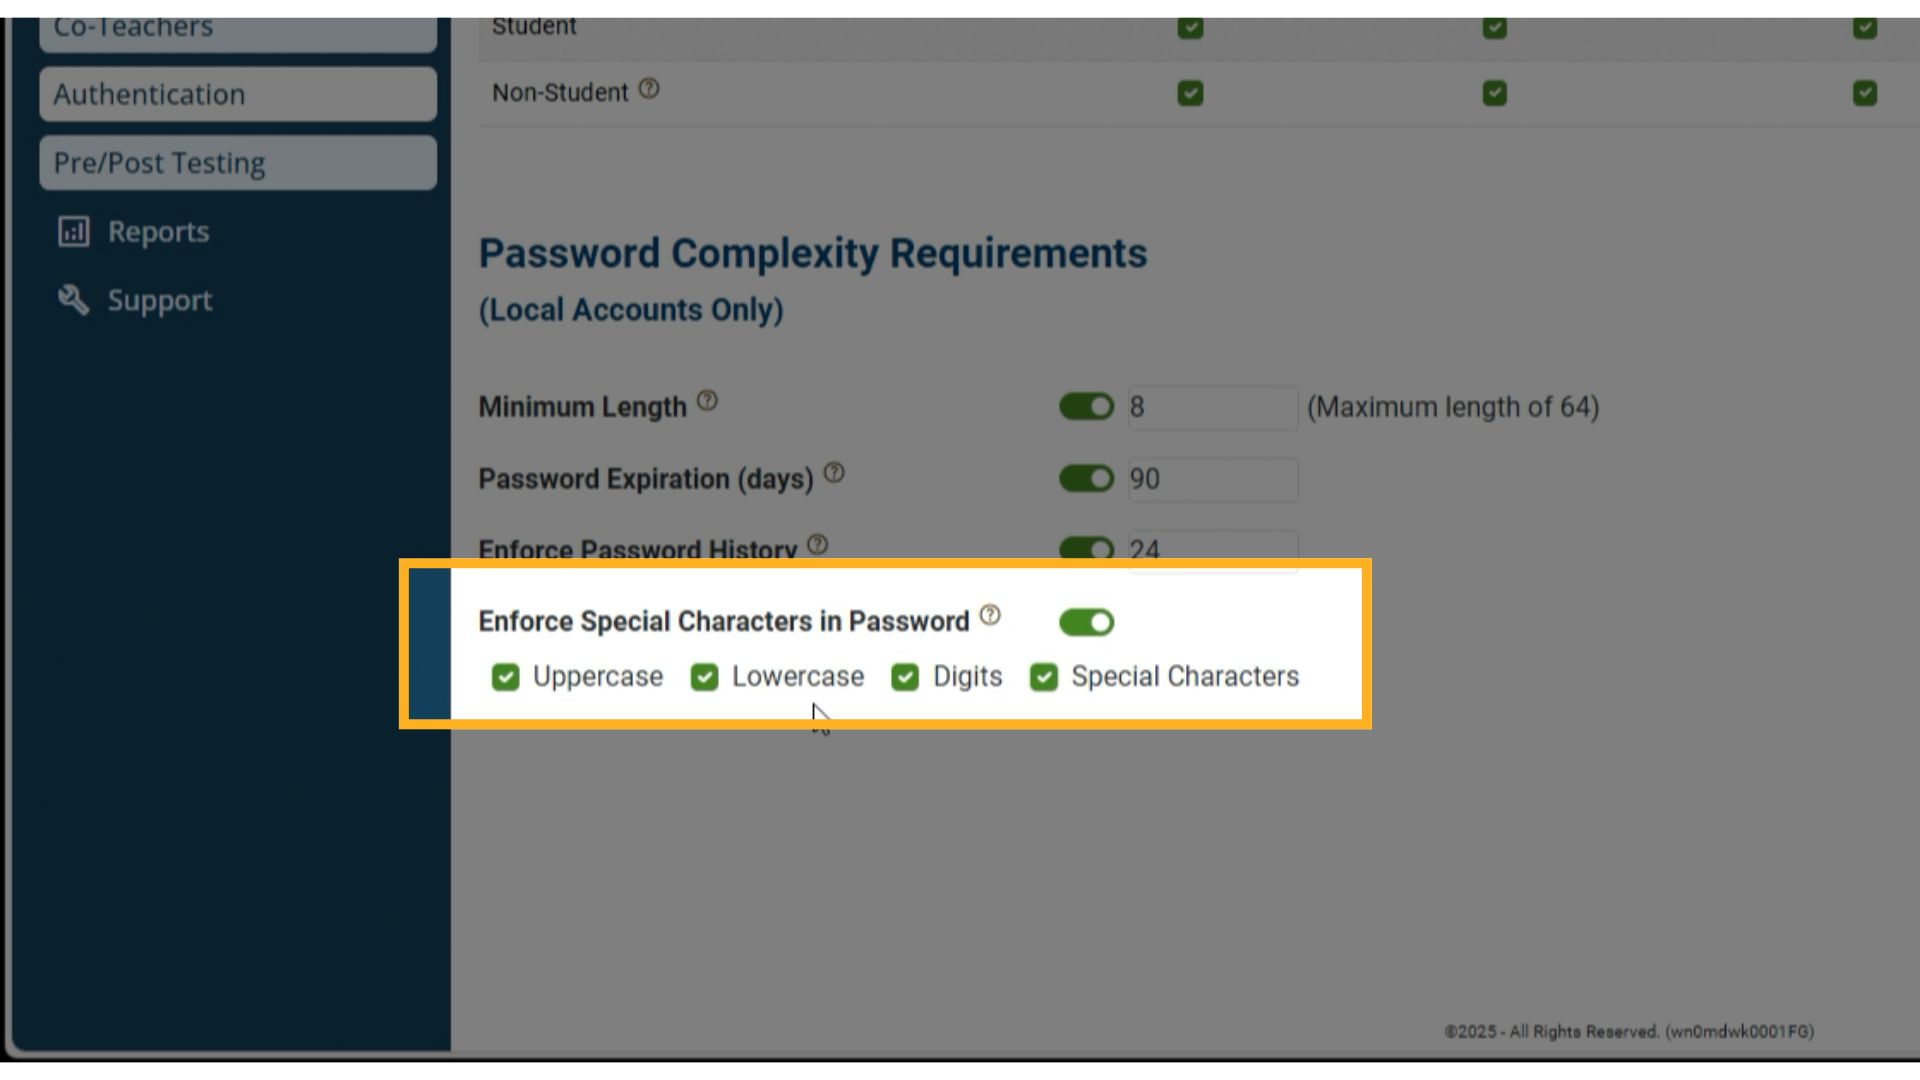The width and height of the screenshot is (1920, 1080).
Task: Turn off Enforce Special Characters in Password
Action: coord(1086,622)
